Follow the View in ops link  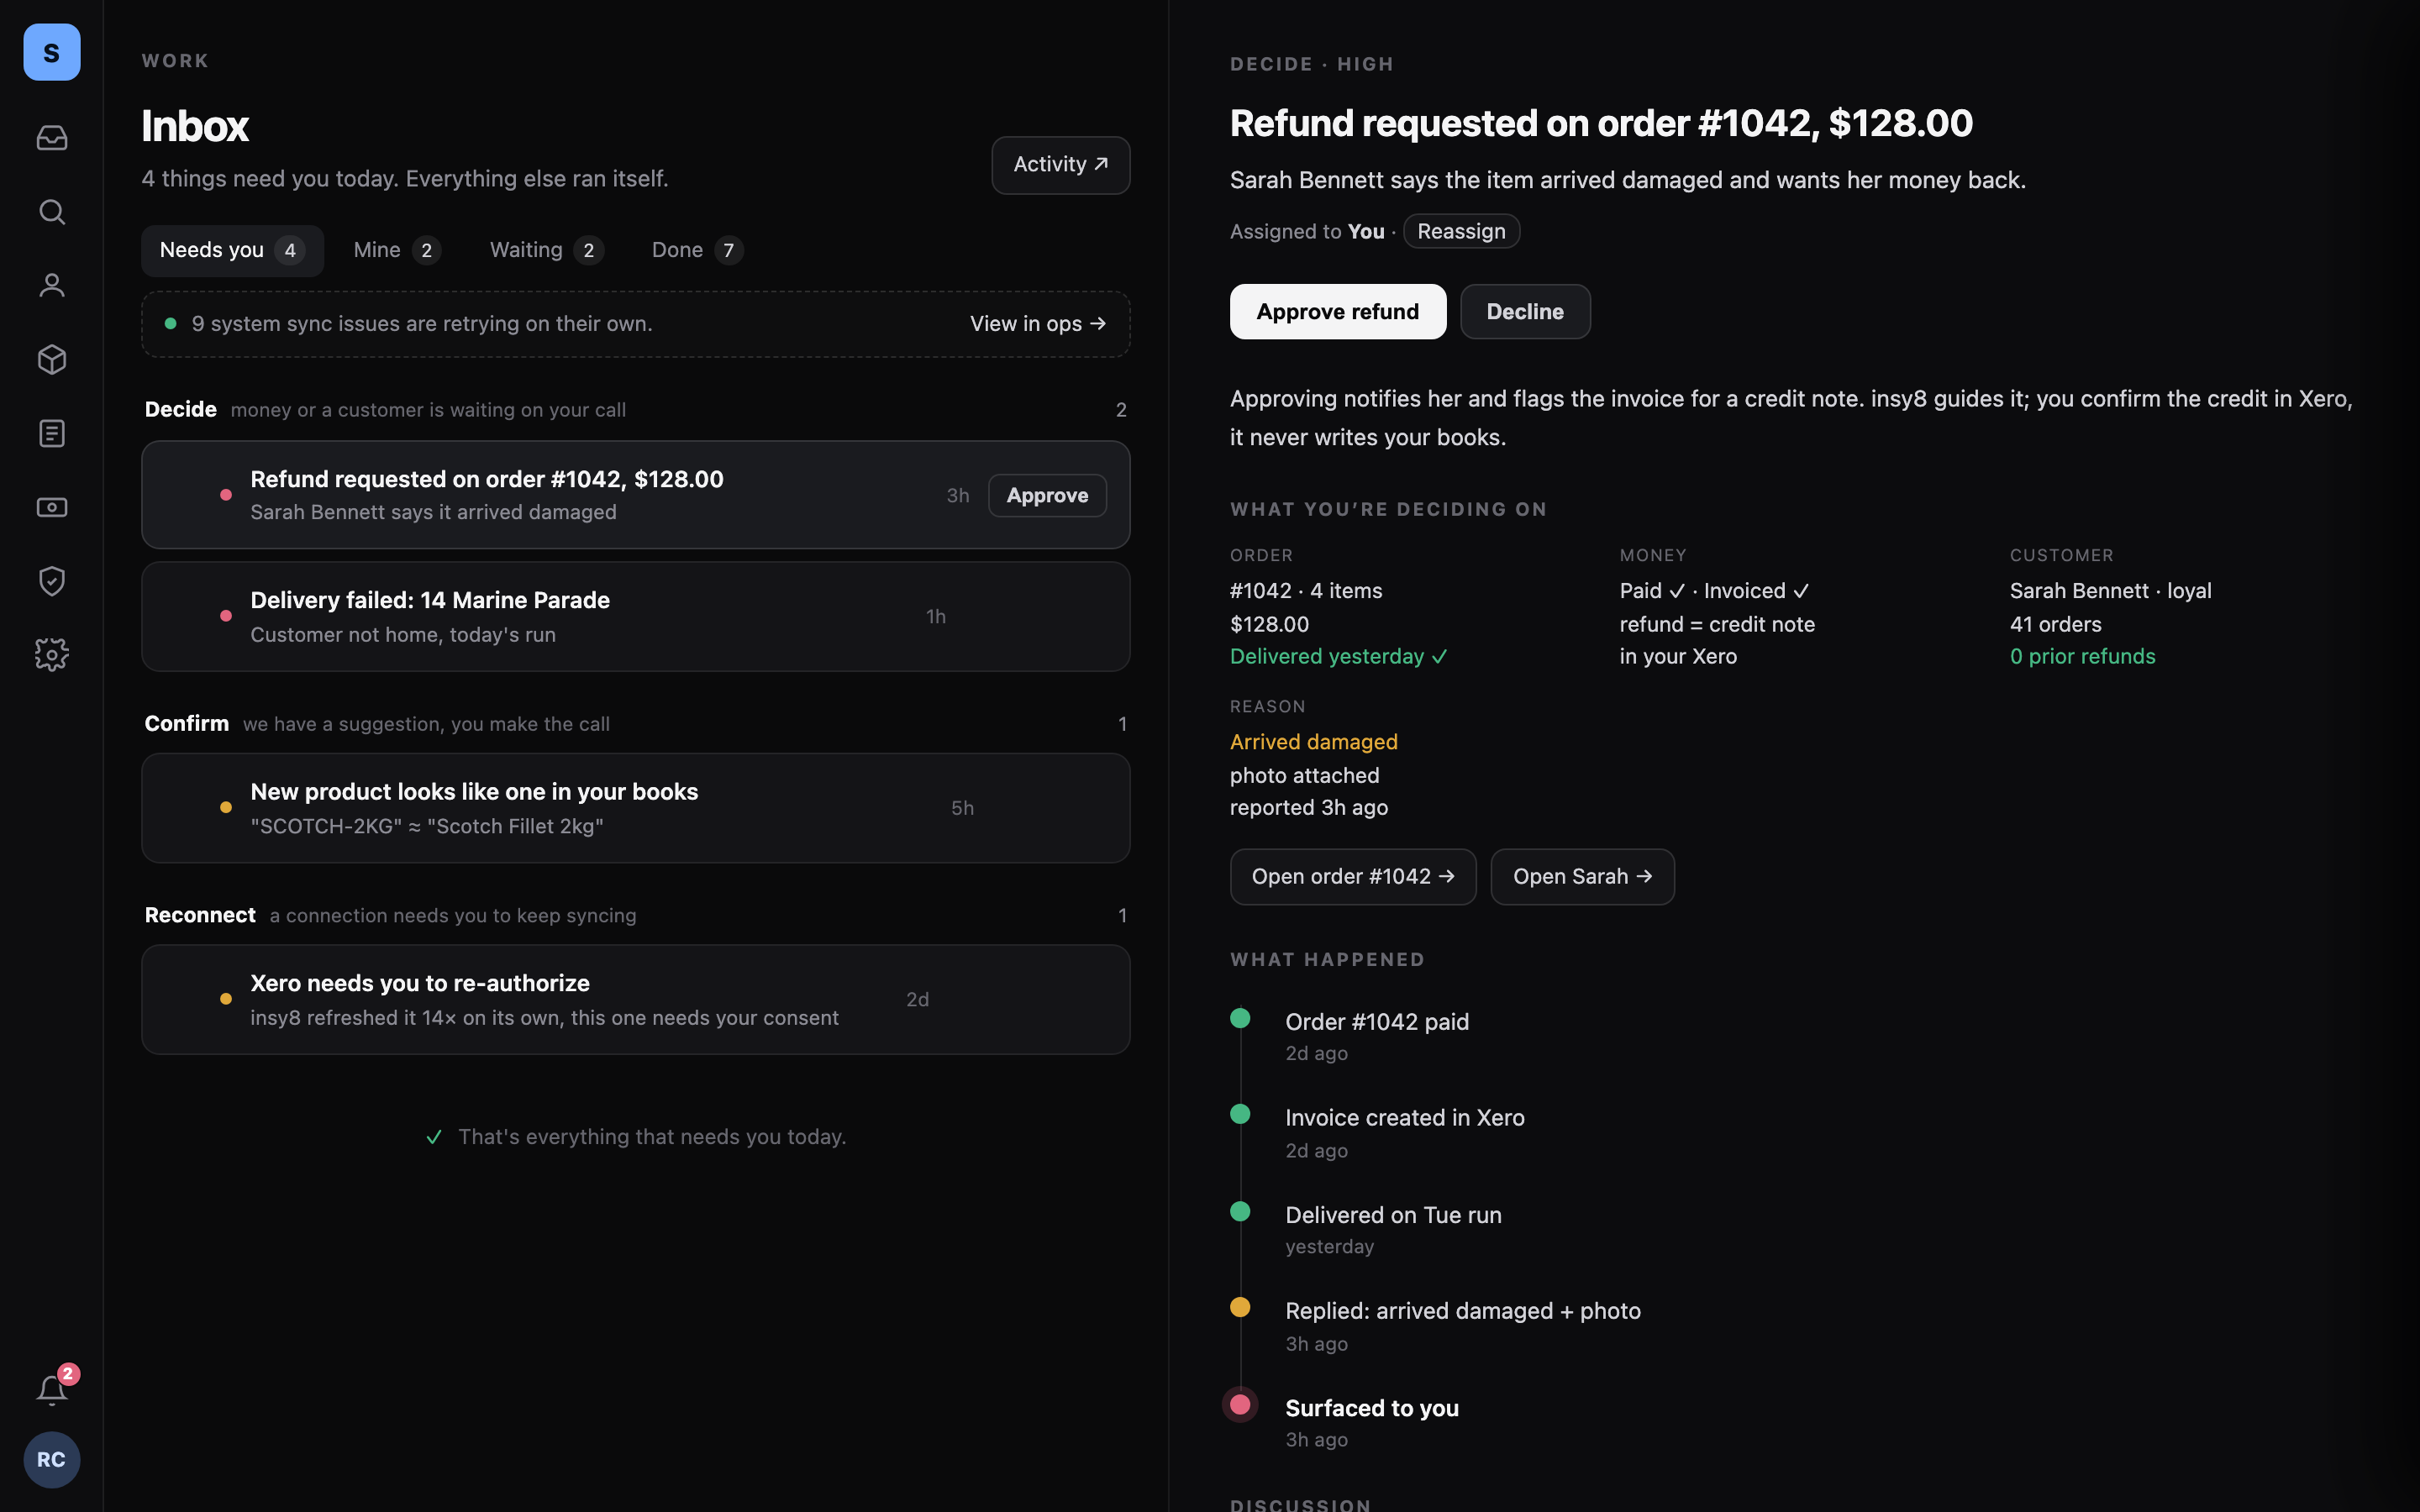[x=1038, y=324]
